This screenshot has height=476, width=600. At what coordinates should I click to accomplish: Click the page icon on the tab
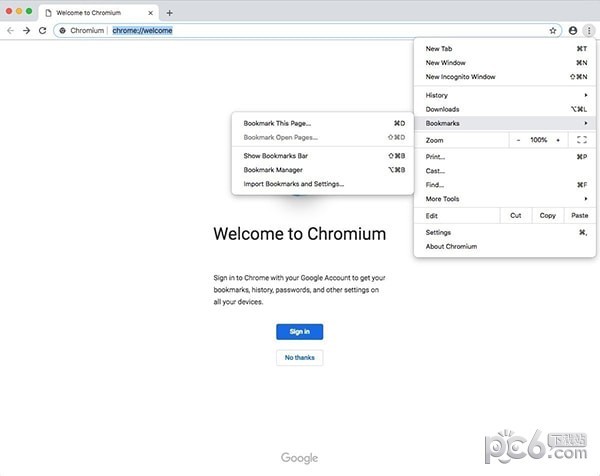(x=48, y=13)
